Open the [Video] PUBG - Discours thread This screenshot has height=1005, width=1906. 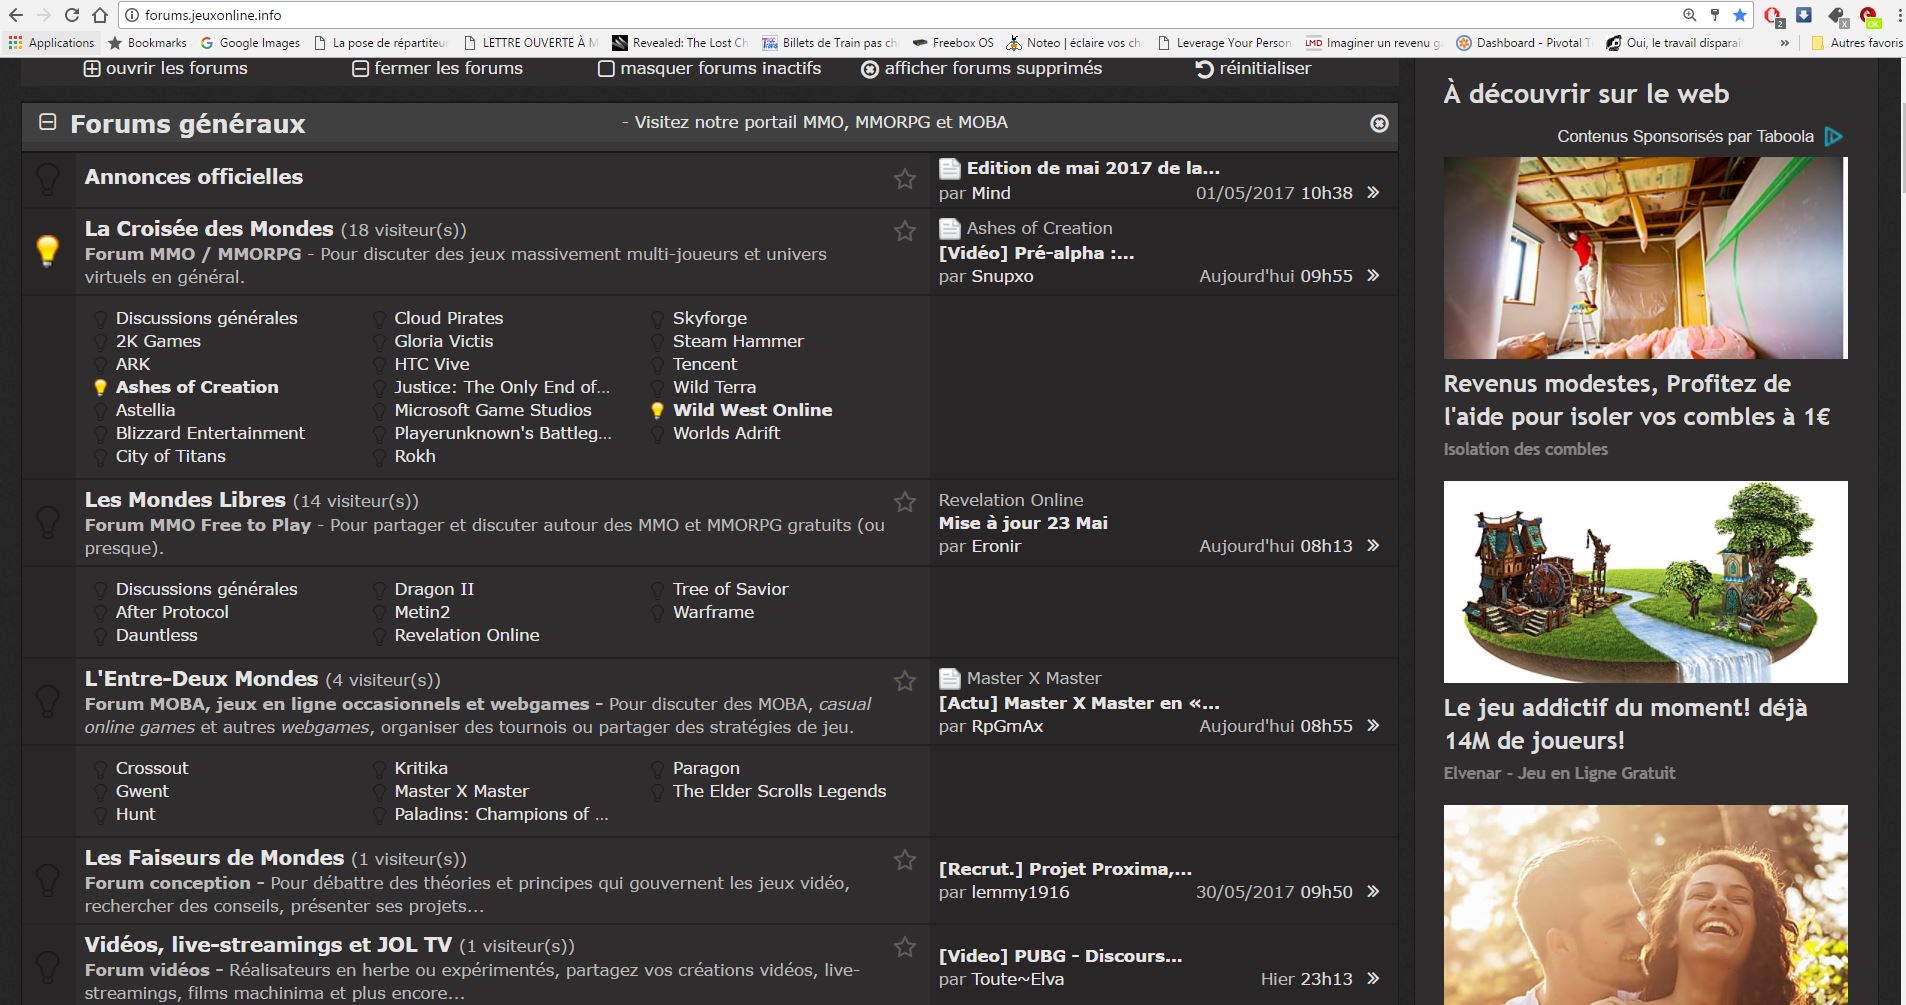1060,956
